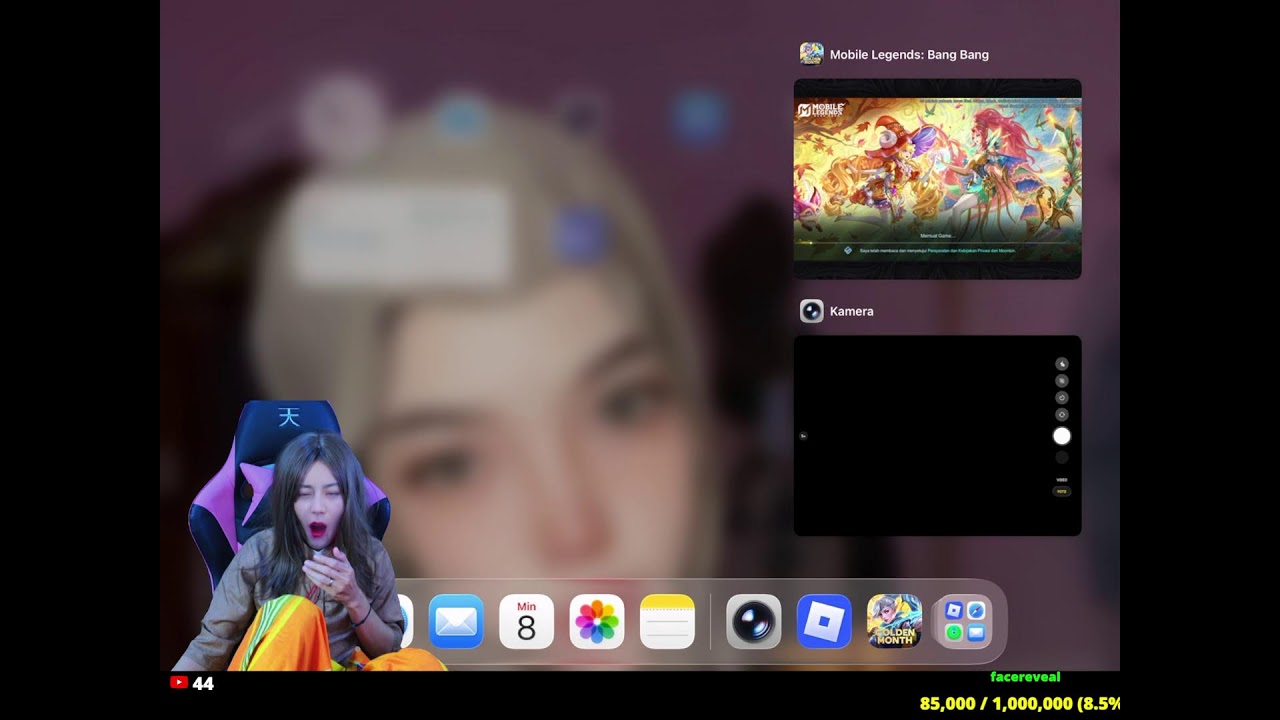This screenshot has width=1280, height=720.
Task: Launch Roblox from the dock
Action: [x=824, y=621]
